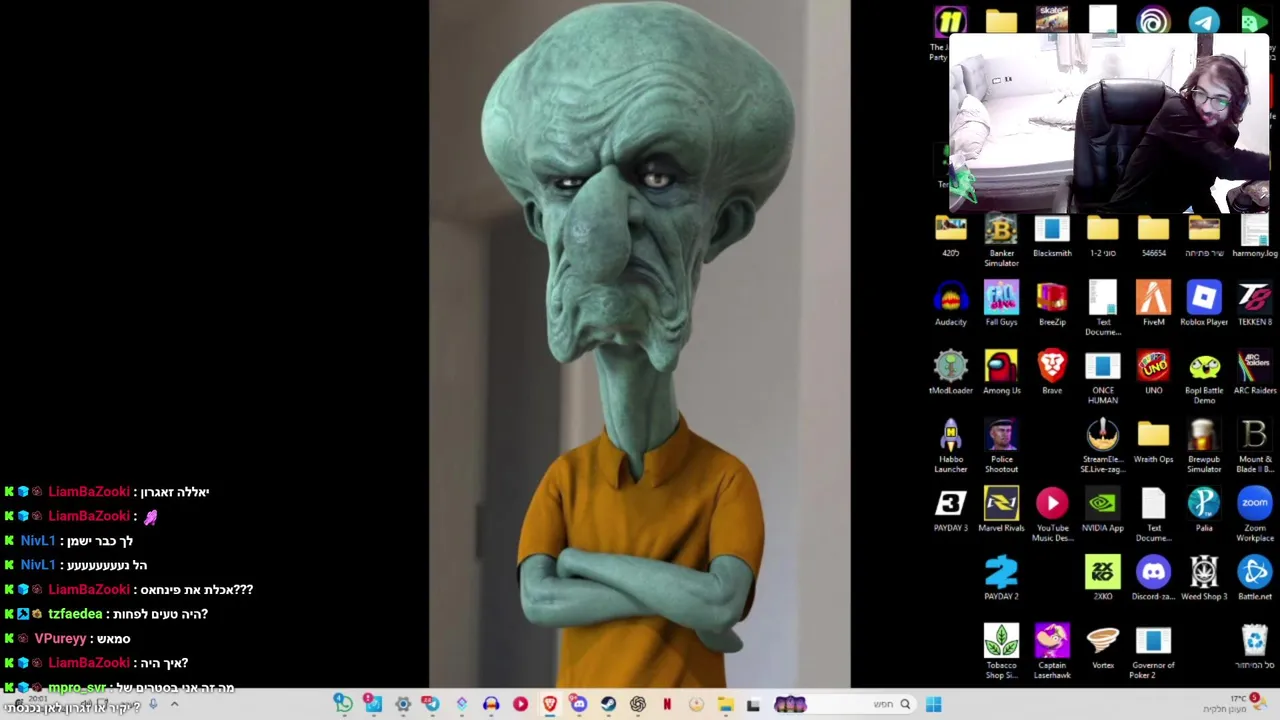Image resolution: width=1280 pixels, height=720 pixels.
Task: Expand the hidden tray icons chevron
Action: [174, 705]
